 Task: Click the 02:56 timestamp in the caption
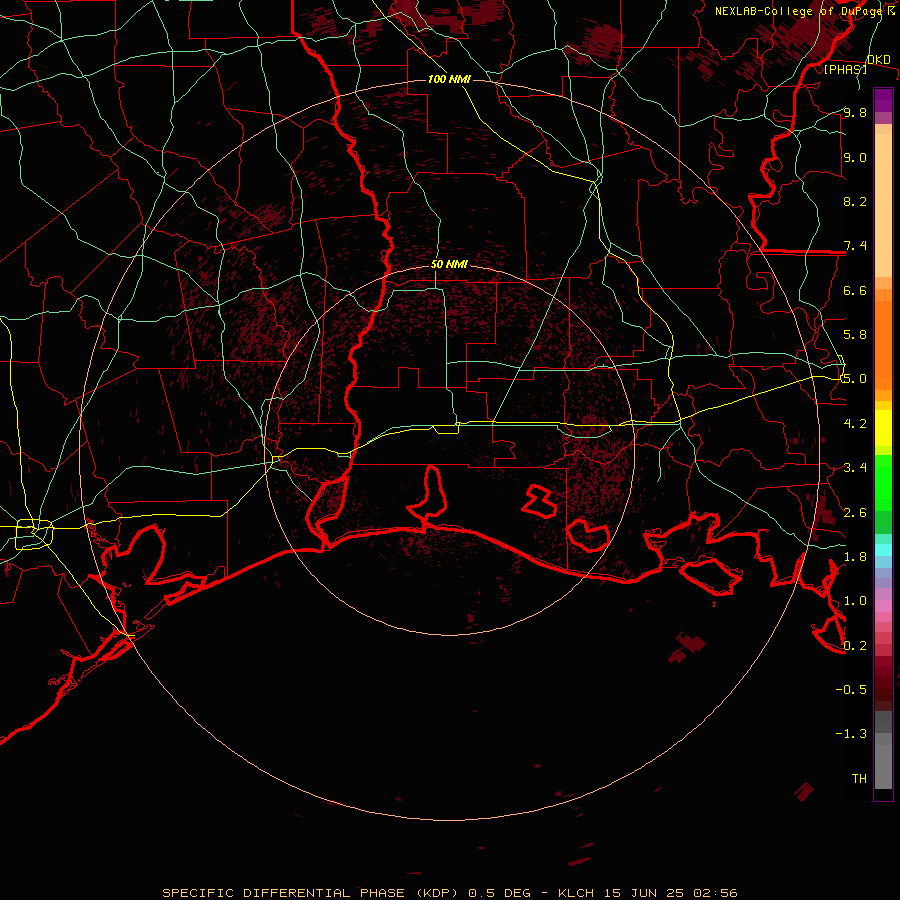[715, 893]
